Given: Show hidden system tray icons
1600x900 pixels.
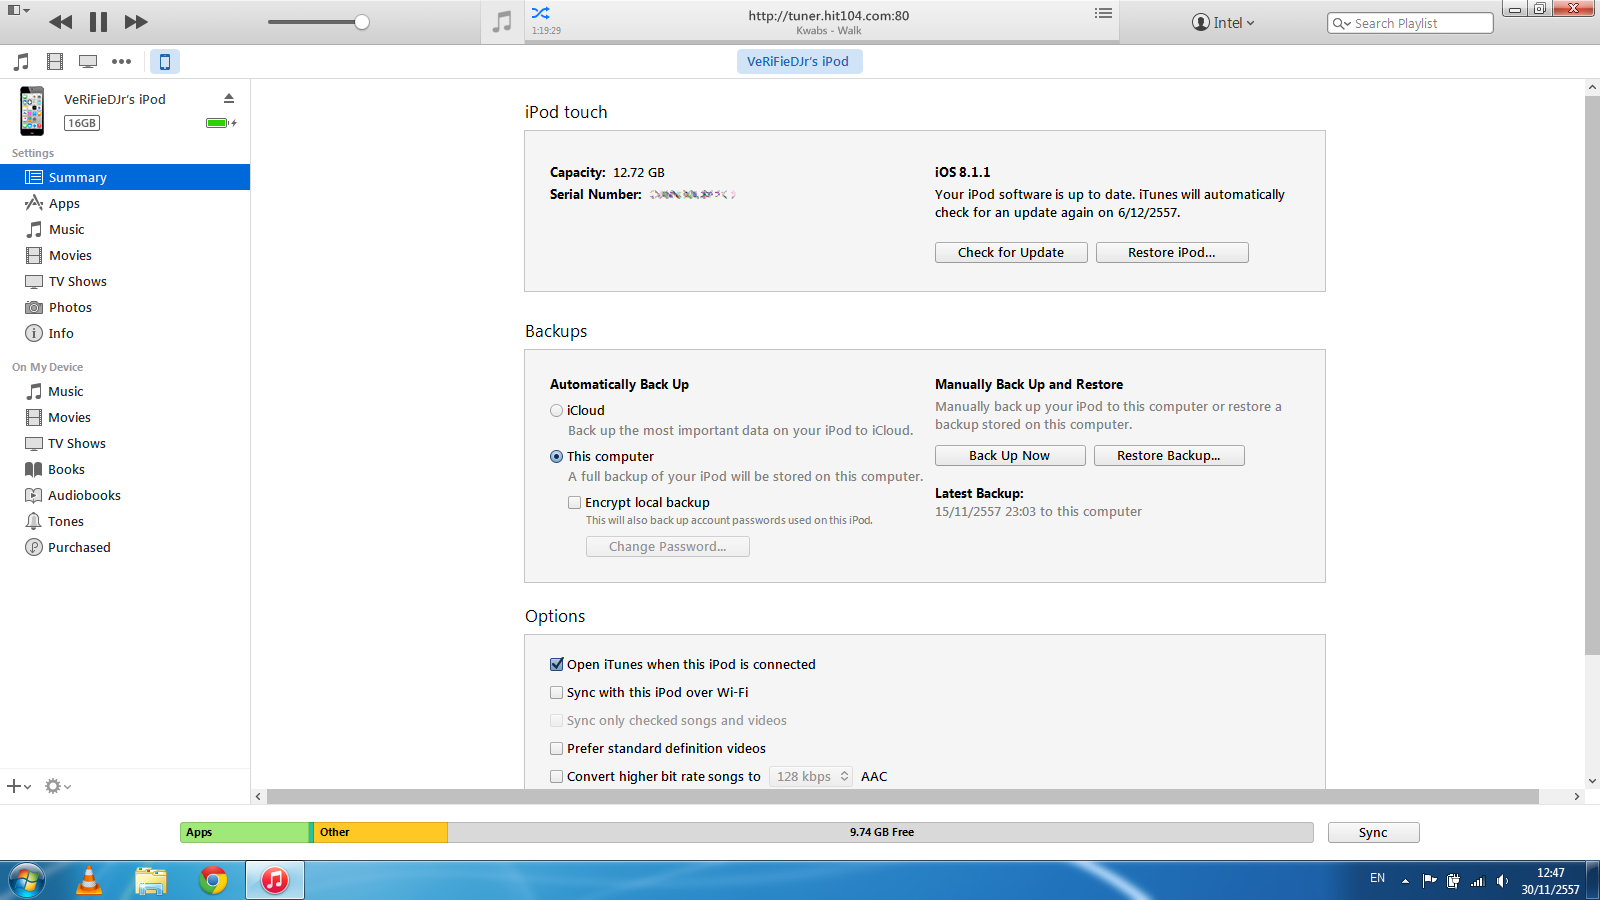Looking at the screenshot, I should [x=1405, y=881].
